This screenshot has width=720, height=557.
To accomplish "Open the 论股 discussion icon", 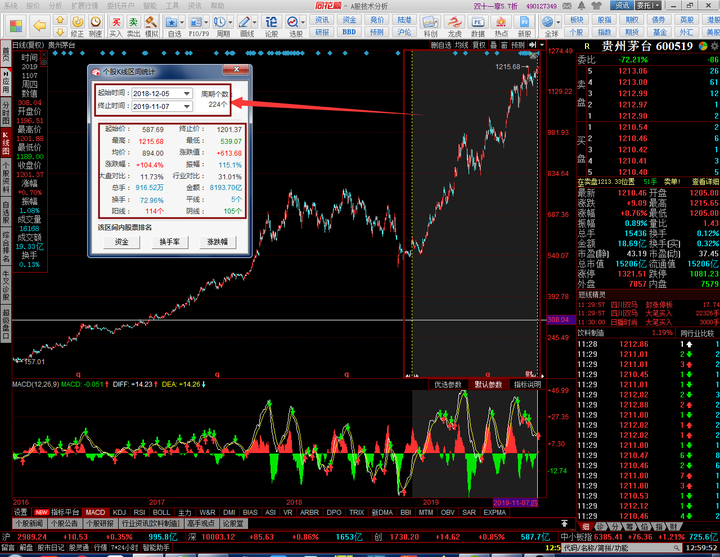I will click(x=271, y=22).
